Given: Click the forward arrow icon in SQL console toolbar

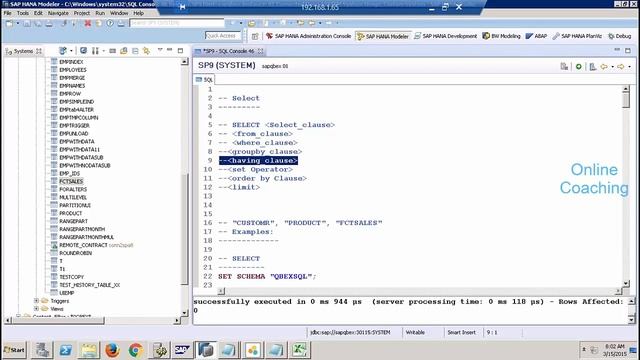Looking at the screenshot, I should tap(620, 66).
